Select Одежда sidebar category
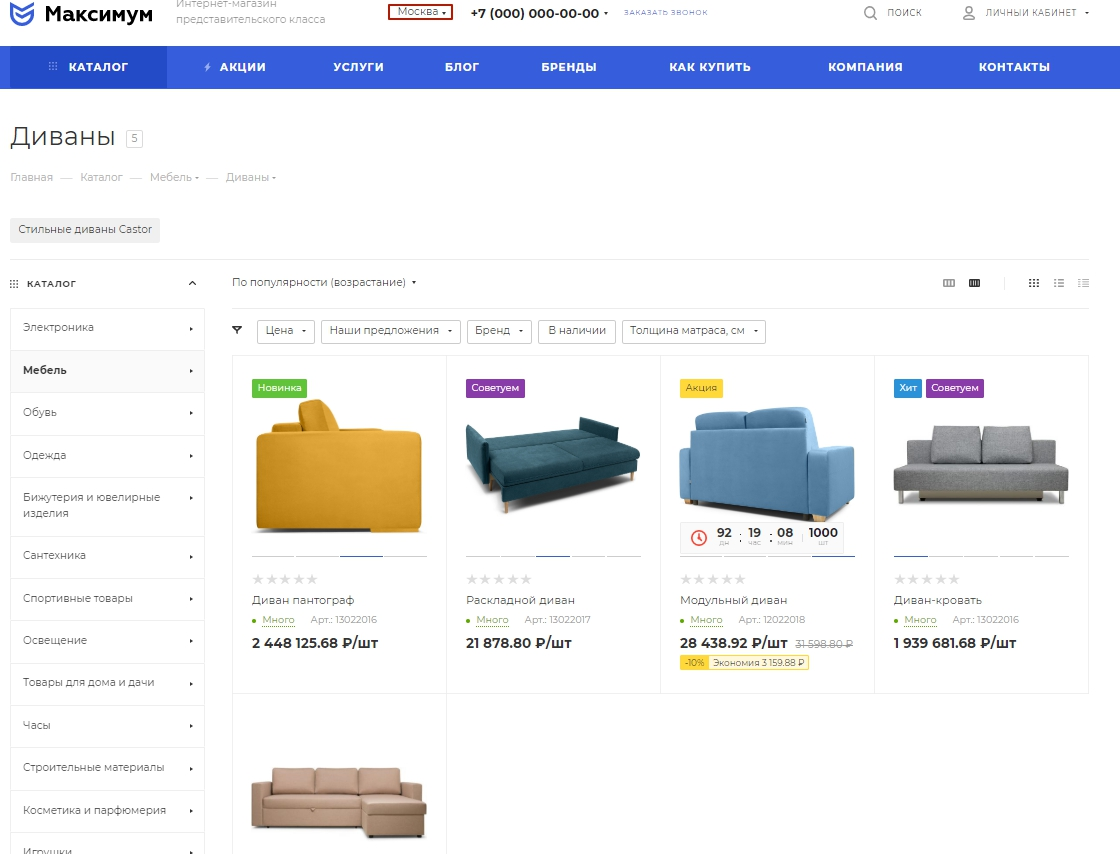1120x854 pixels. 107,456
